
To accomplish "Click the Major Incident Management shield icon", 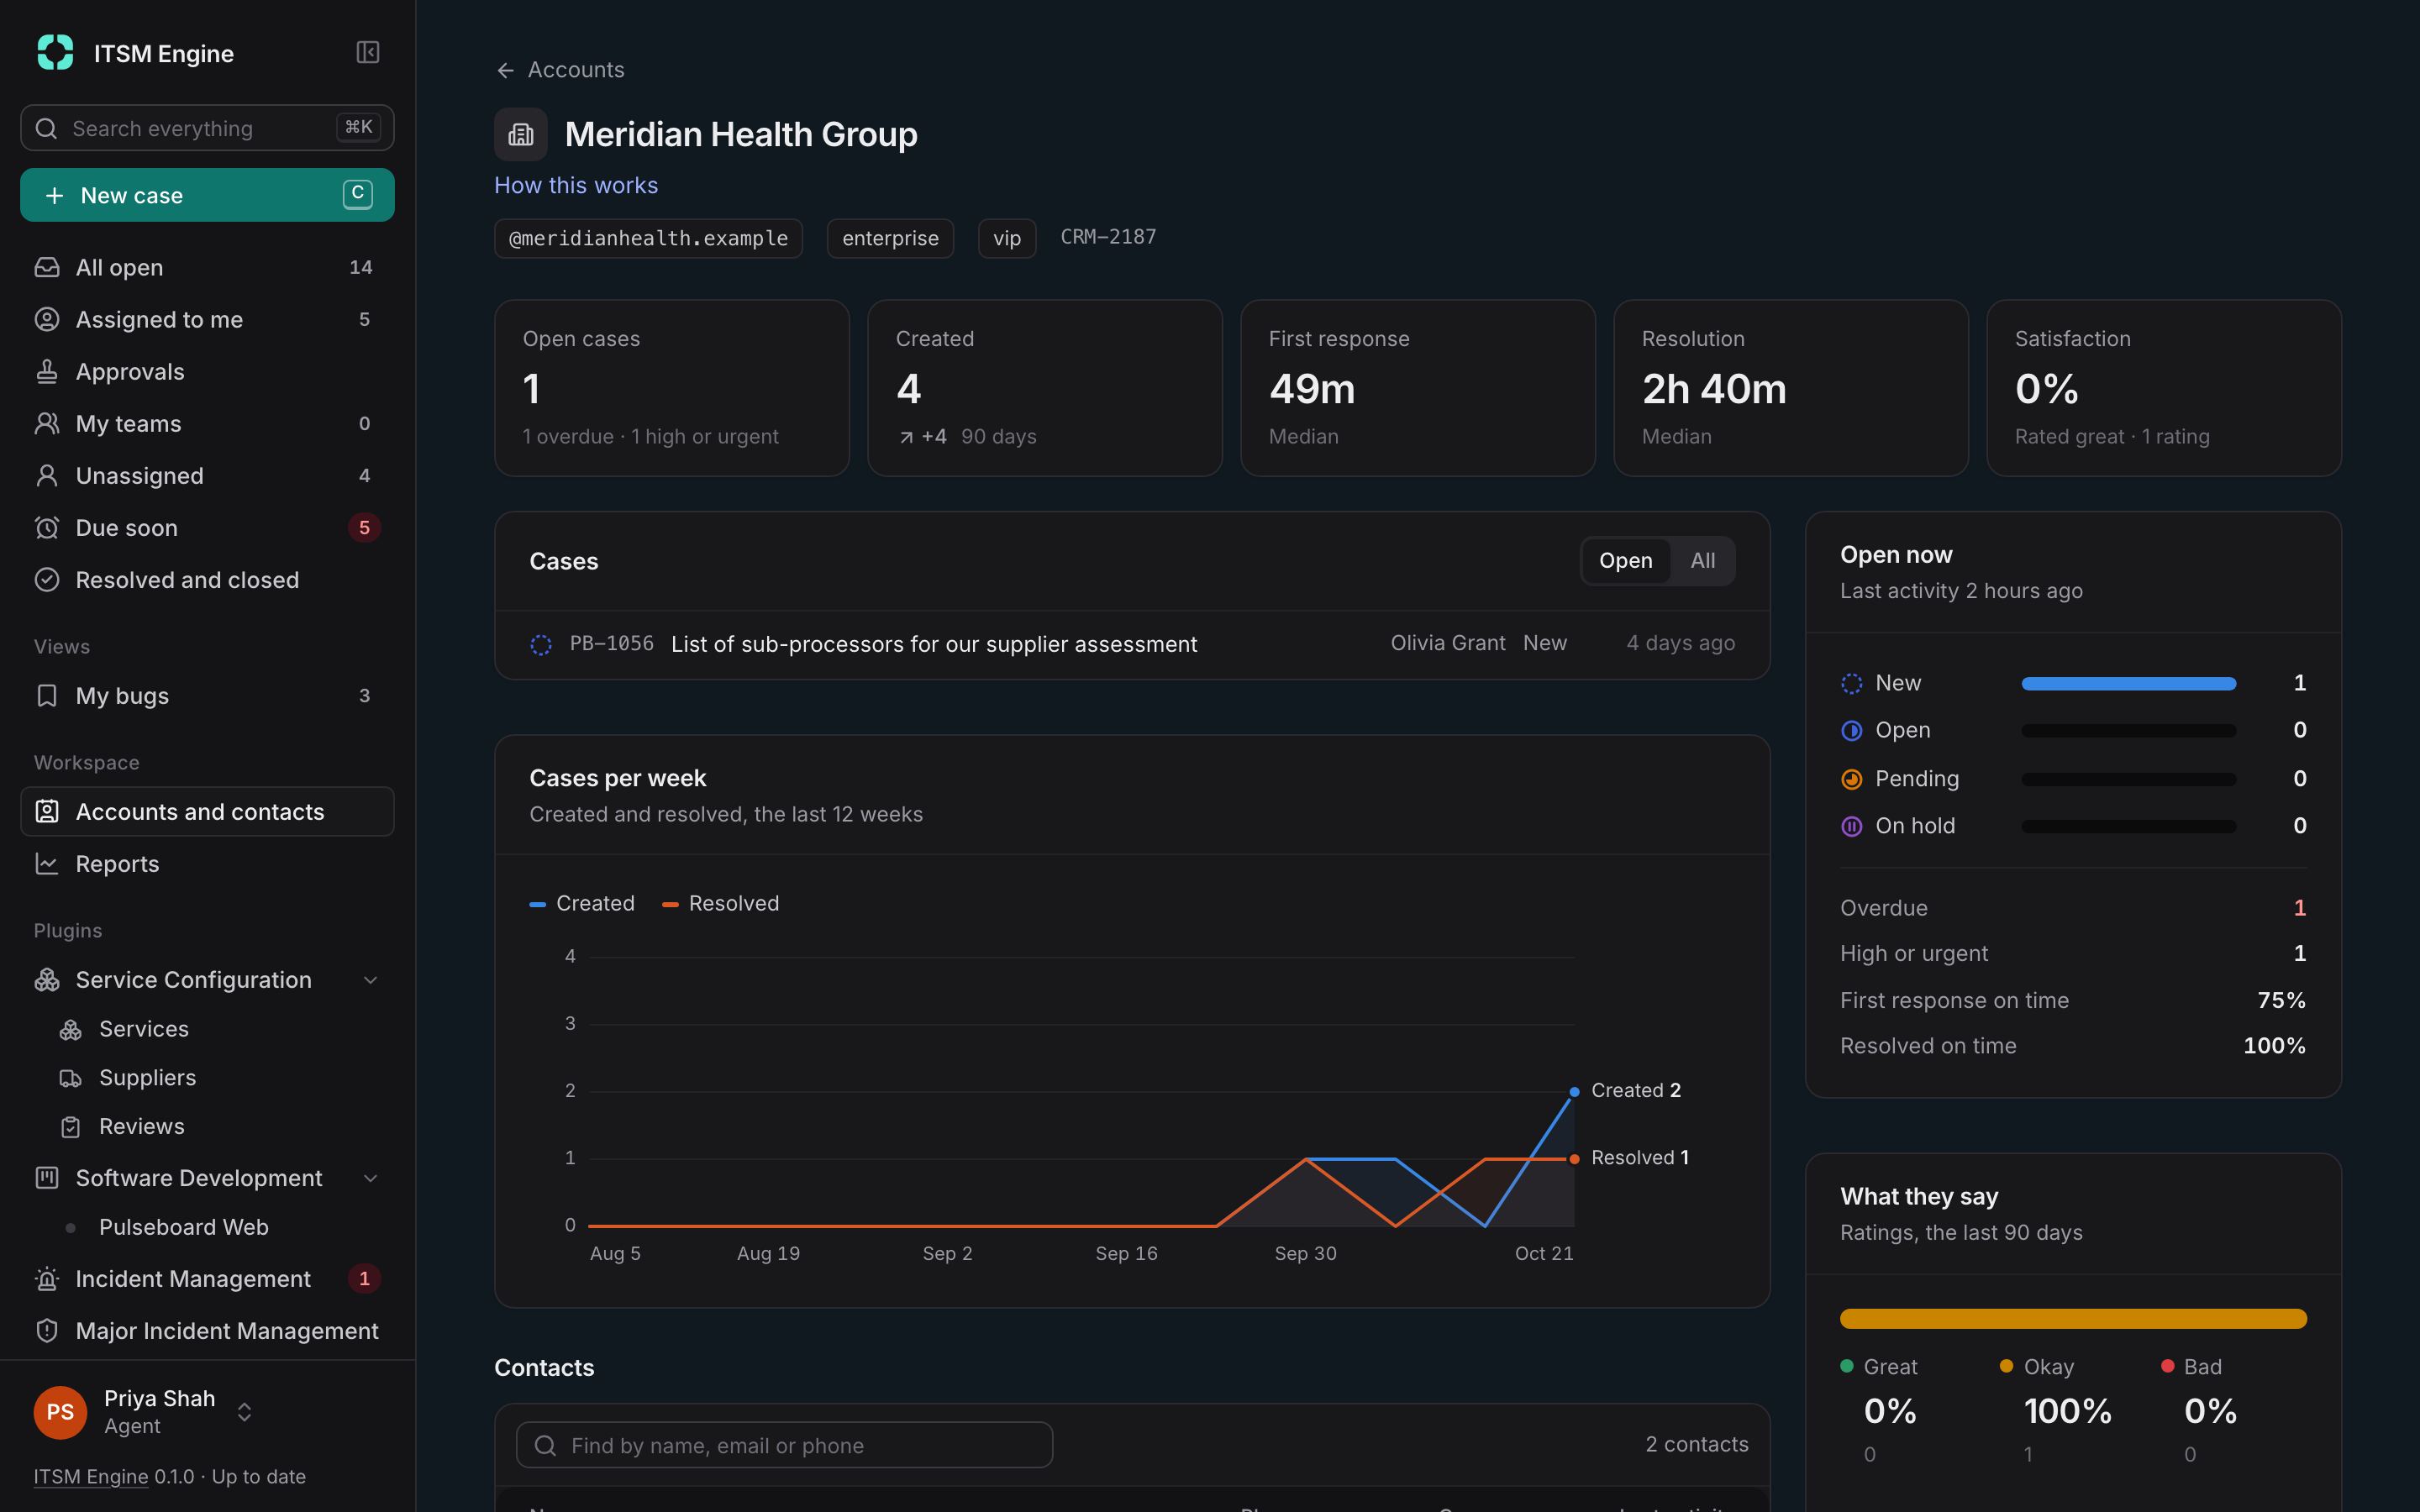I will [x=47, y=1331].
